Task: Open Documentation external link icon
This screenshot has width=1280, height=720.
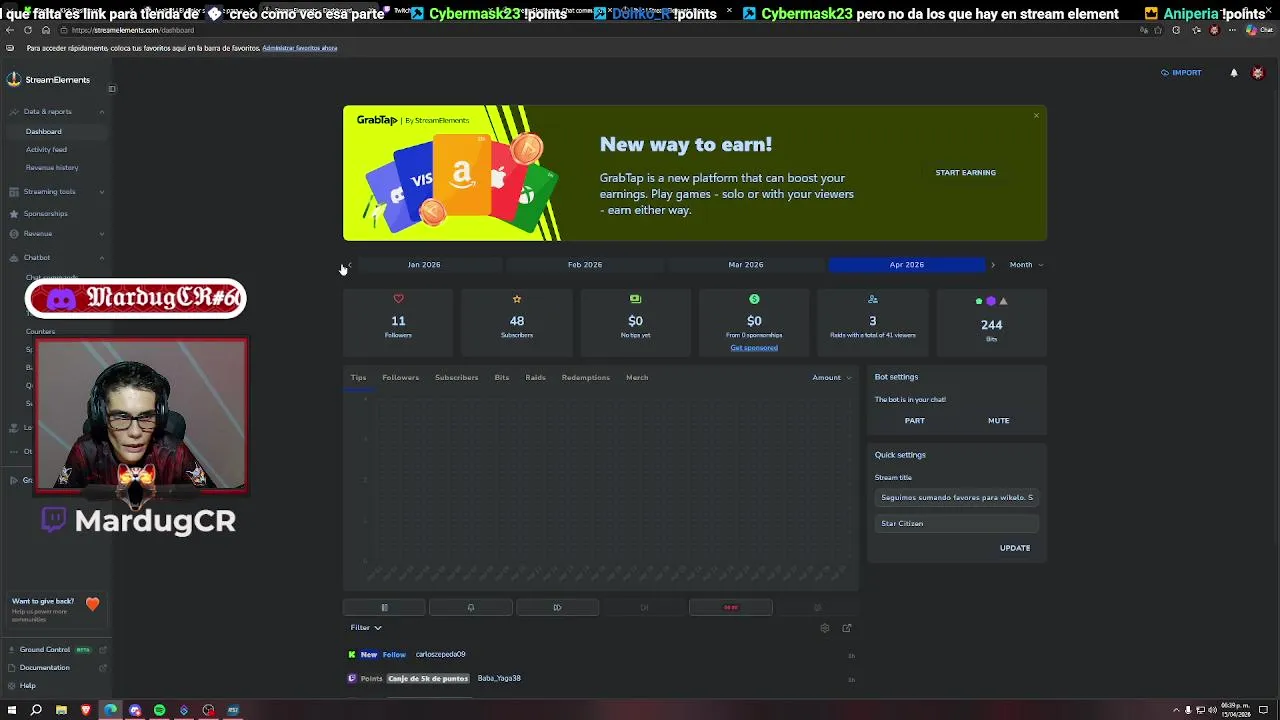Action: [103, 668]
